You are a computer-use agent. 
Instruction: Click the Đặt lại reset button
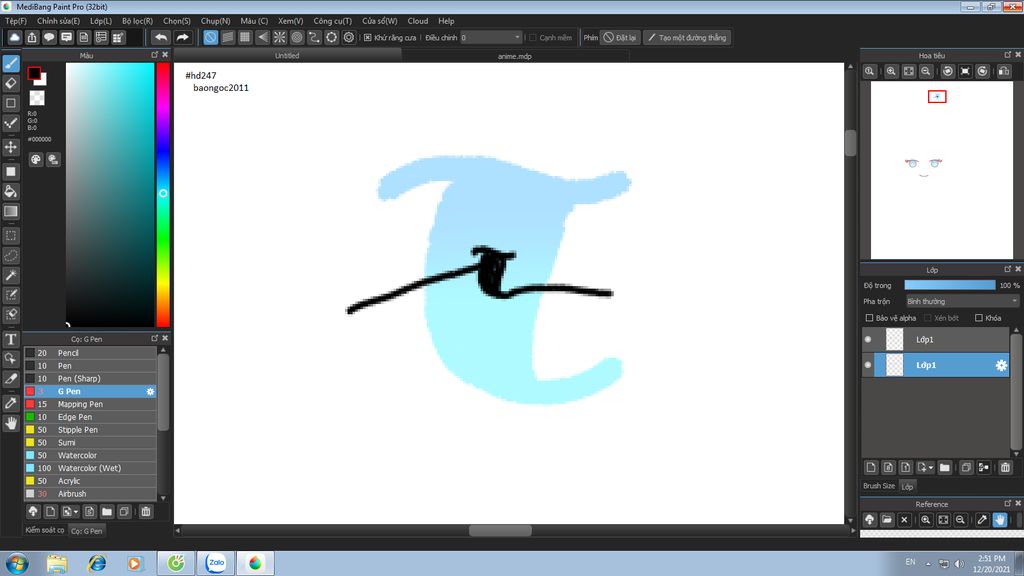click(619, 38)
